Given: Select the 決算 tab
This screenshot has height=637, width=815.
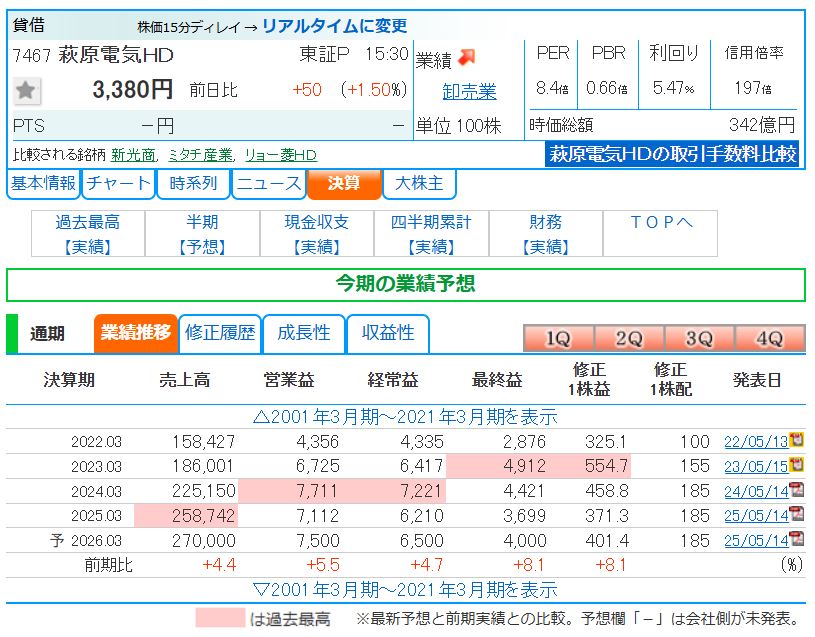Looking at the screenshot, I should [x=344, y=183].
